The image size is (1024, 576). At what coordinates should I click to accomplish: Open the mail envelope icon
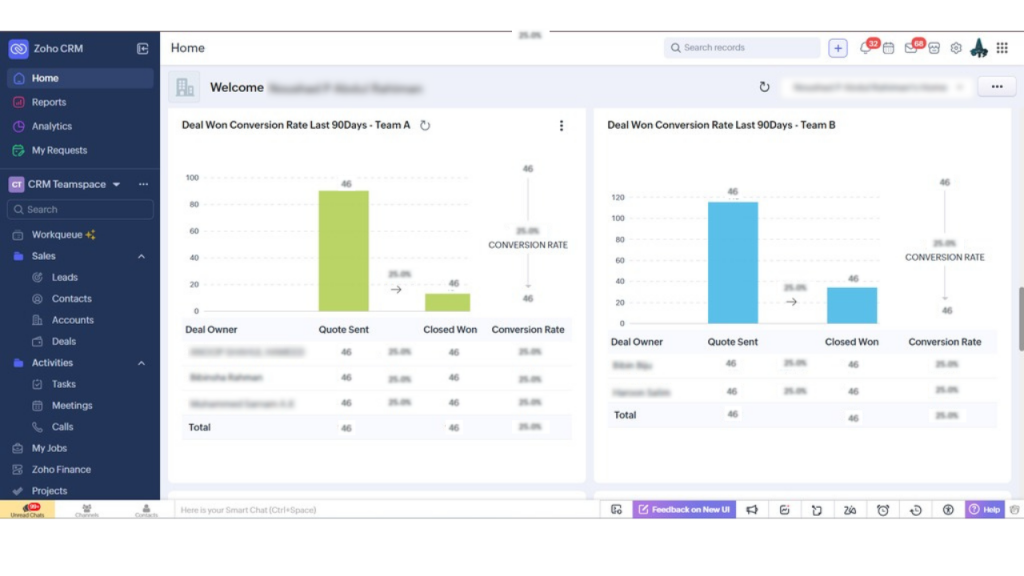(911, 48)
